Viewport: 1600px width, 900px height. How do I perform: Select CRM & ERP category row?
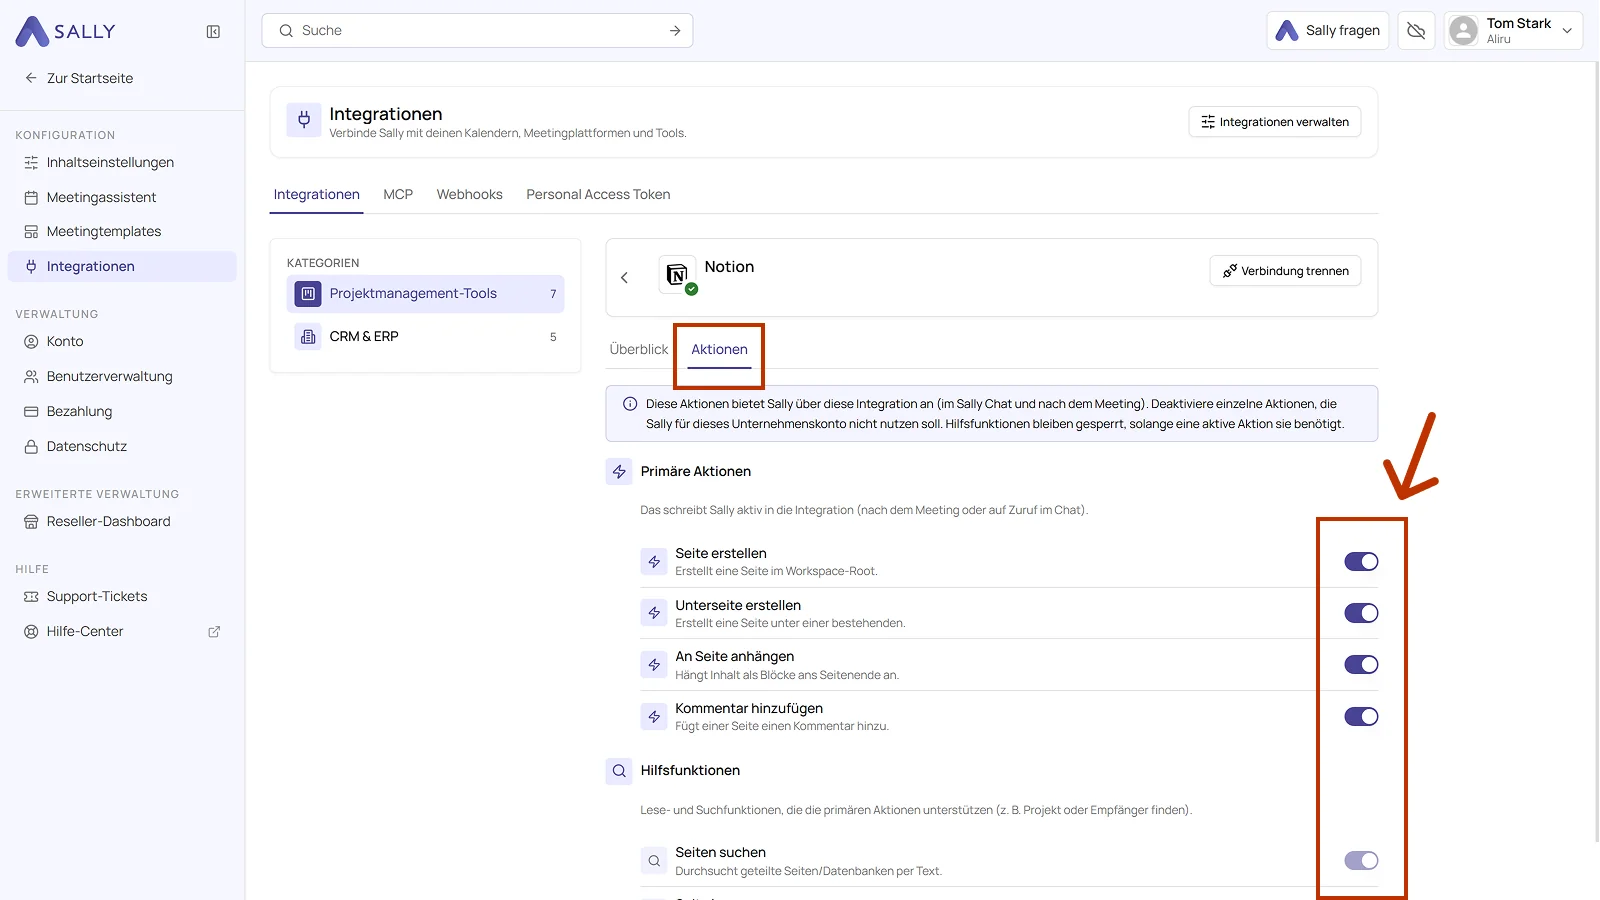pyautogui.click(x=426, y=337)
